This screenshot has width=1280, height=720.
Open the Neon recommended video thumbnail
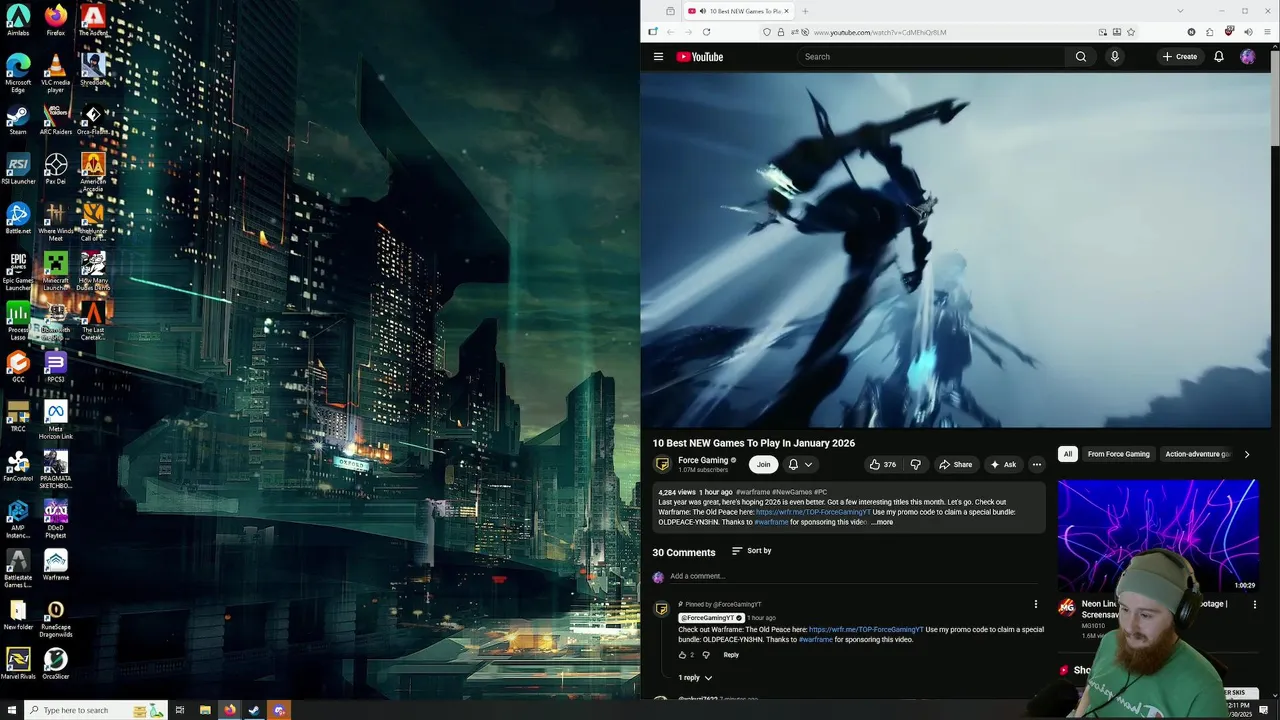(1158, 536)
